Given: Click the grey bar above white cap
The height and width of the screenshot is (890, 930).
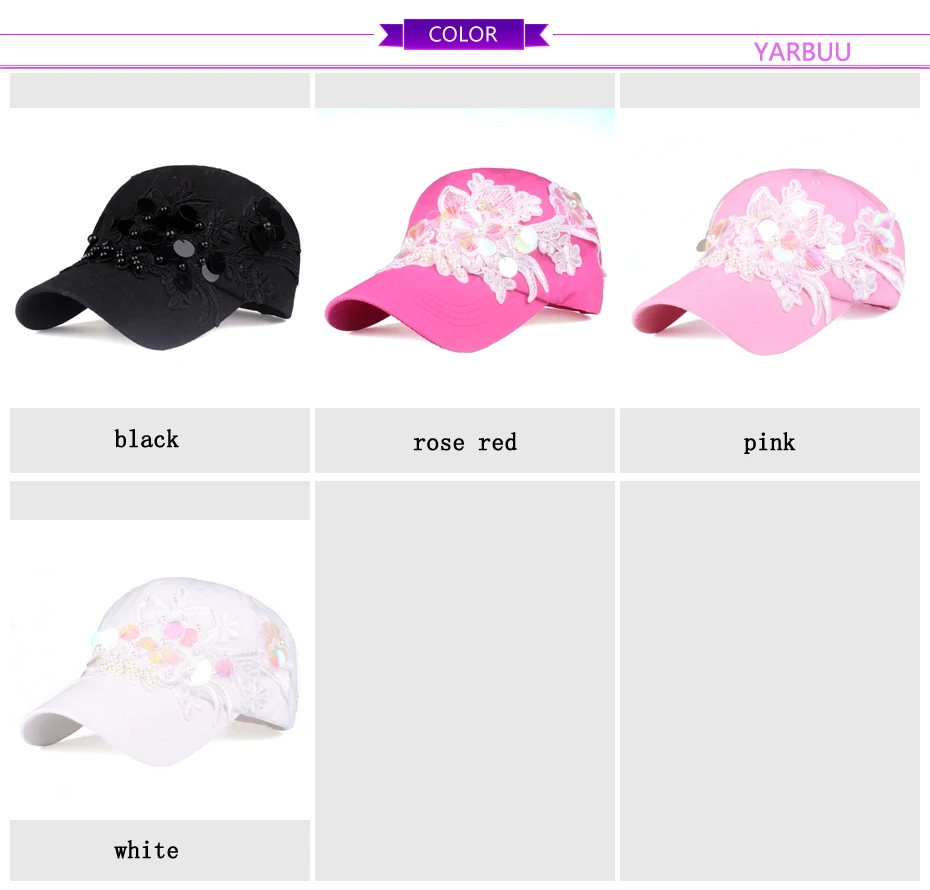Looking at the screenshot, I should click(x=160, y=500).
